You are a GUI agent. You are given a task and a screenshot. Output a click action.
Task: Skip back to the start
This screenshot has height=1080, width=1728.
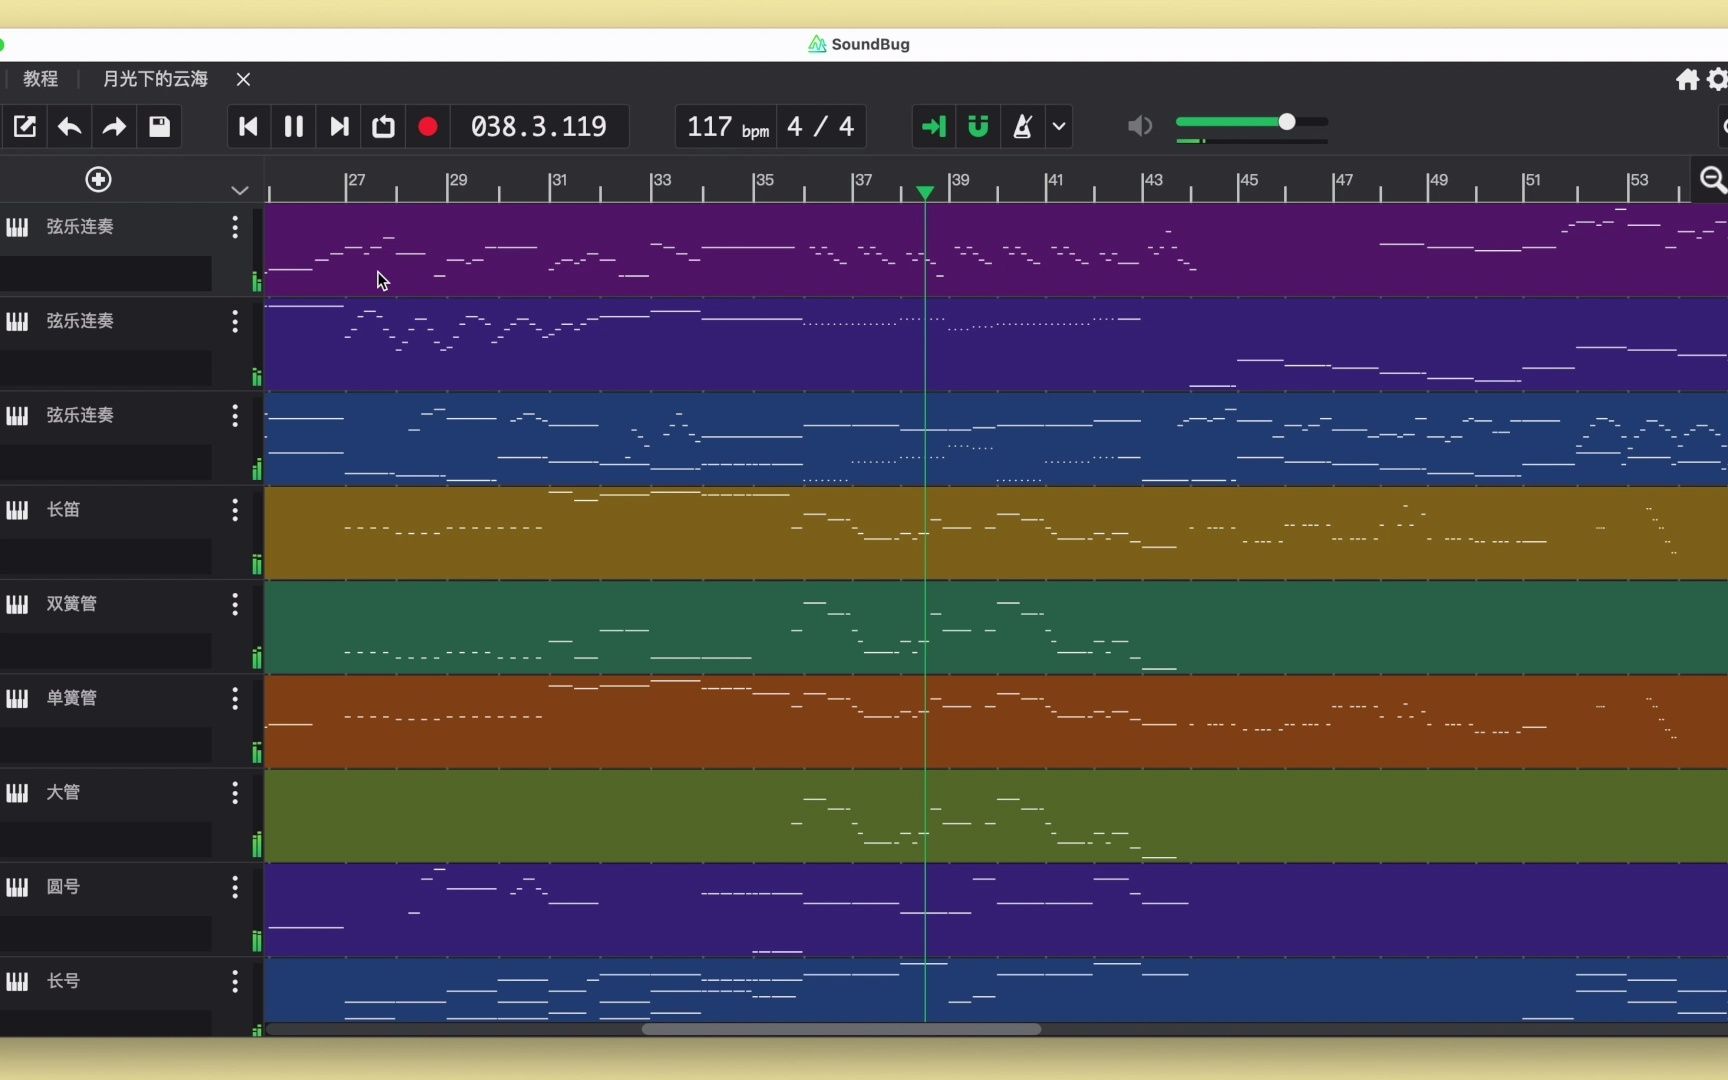(x=248, y=127)
